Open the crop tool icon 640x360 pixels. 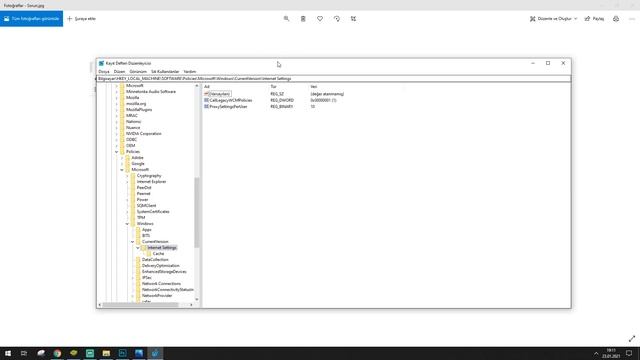coord(353,19)
